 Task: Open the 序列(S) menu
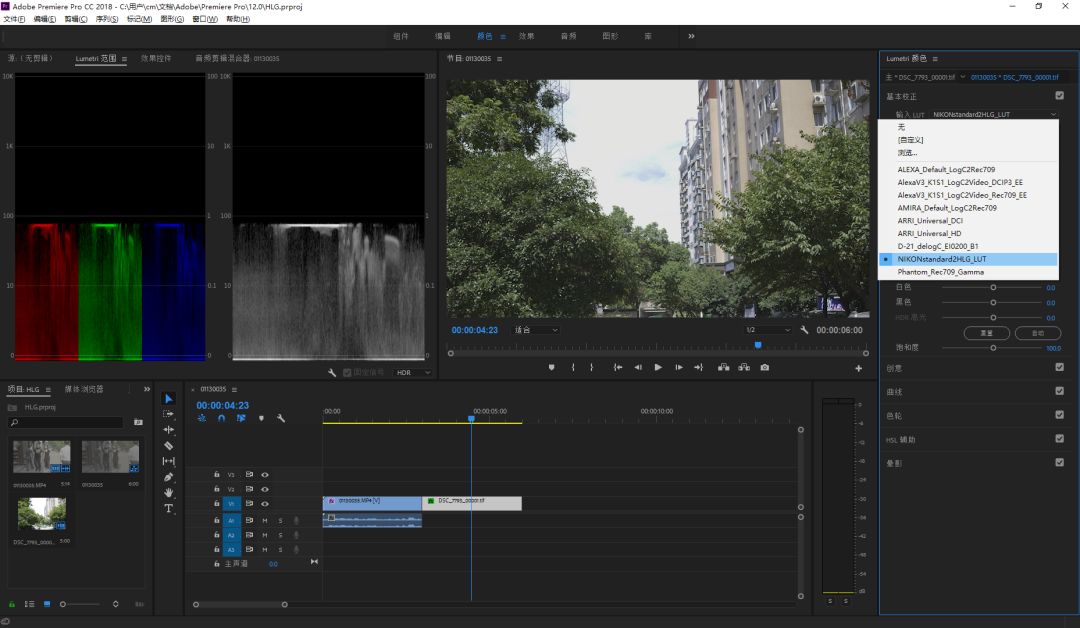[x=106, y=19]
